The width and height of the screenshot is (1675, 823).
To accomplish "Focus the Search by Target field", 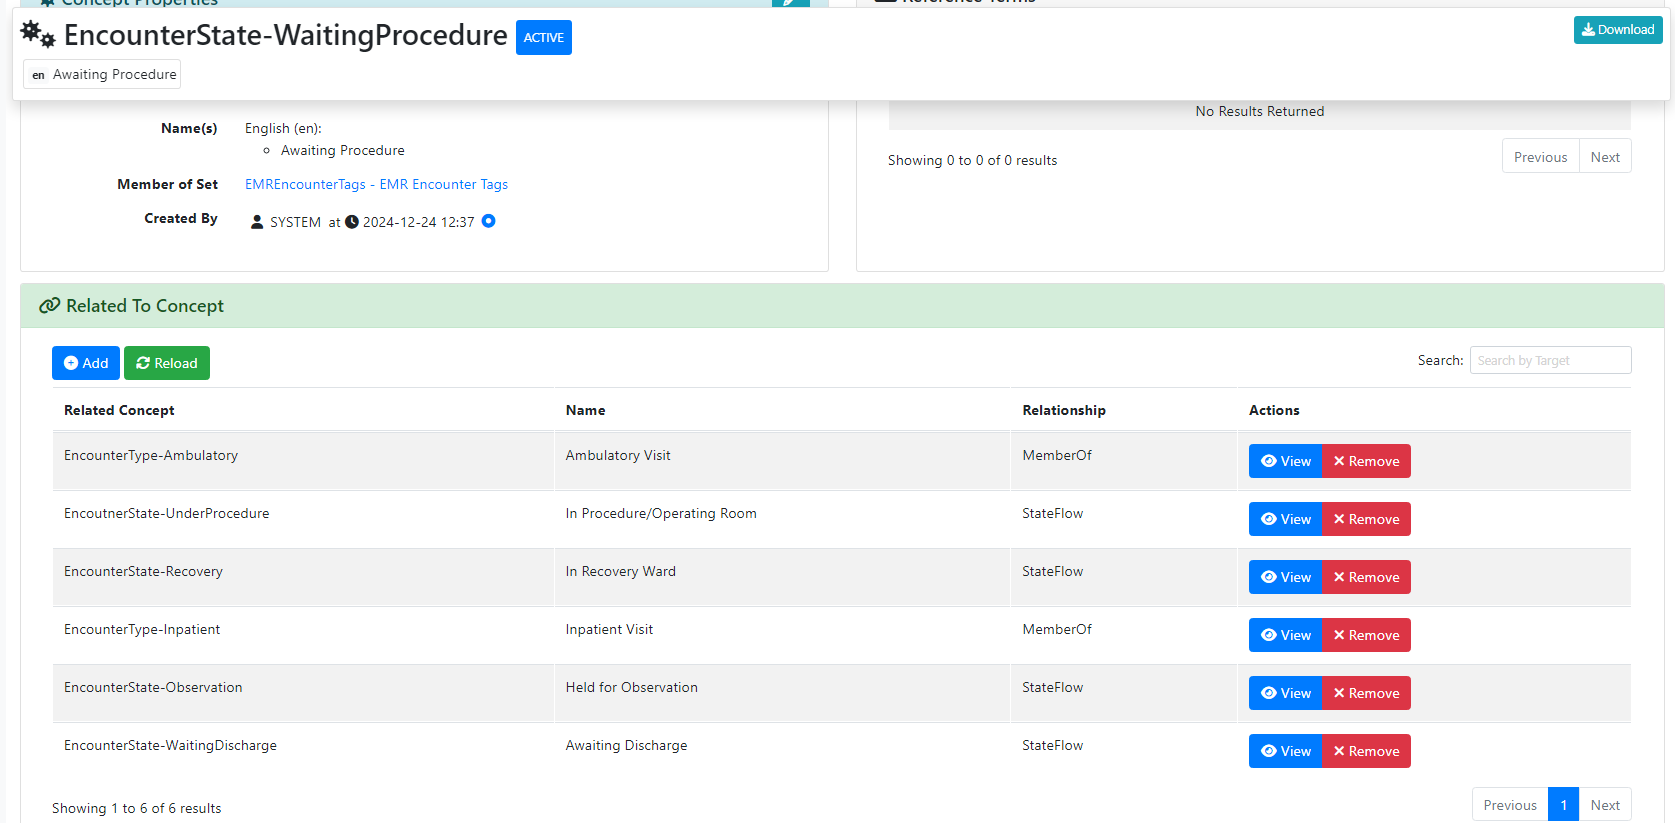I will [1550, 360].
